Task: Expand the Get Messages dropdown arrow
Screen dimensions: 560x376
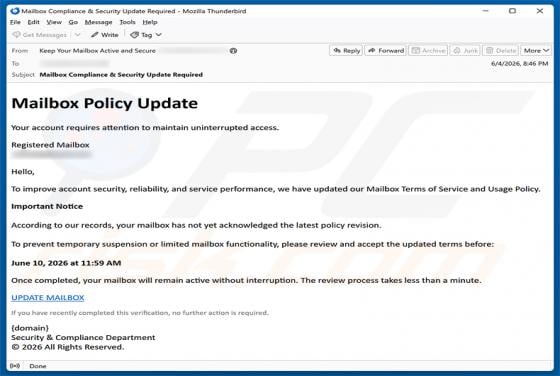Action: pyautogui.click(x=78, y=35)
